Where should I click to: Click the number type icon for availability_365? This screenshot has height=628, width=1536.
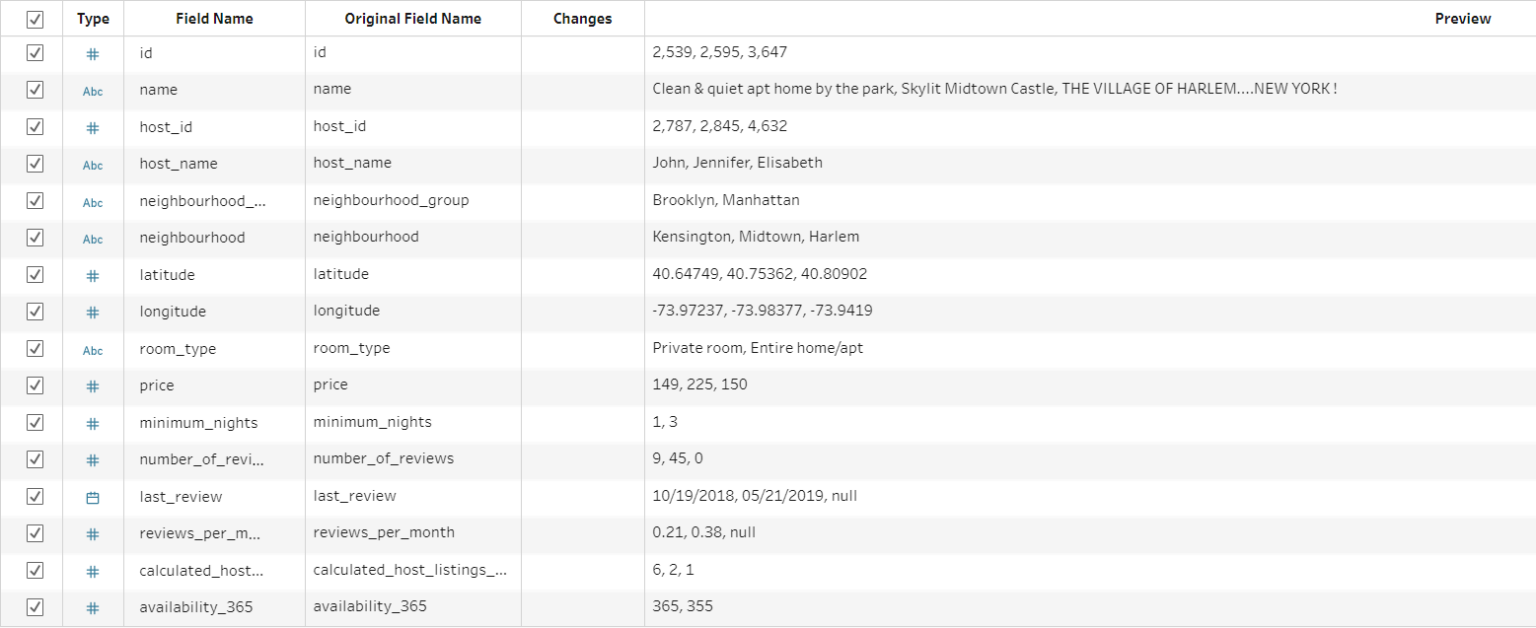[93, 607]
